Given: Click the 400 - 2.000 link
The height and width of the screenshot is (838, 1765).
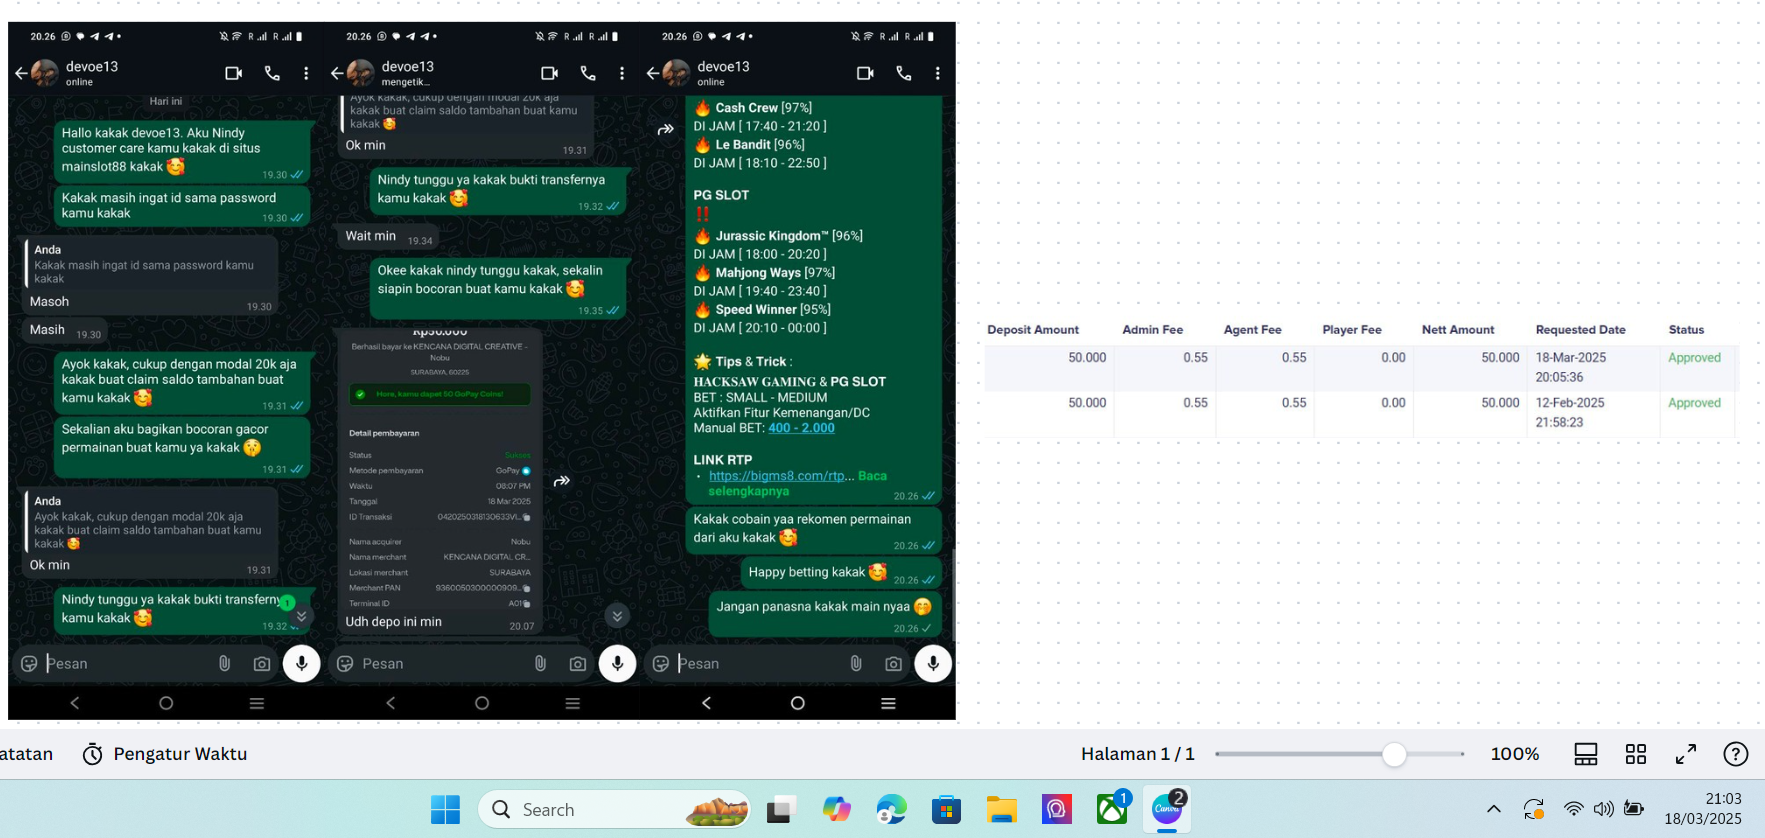Looking at the screenshot, I should coord(801,428).
